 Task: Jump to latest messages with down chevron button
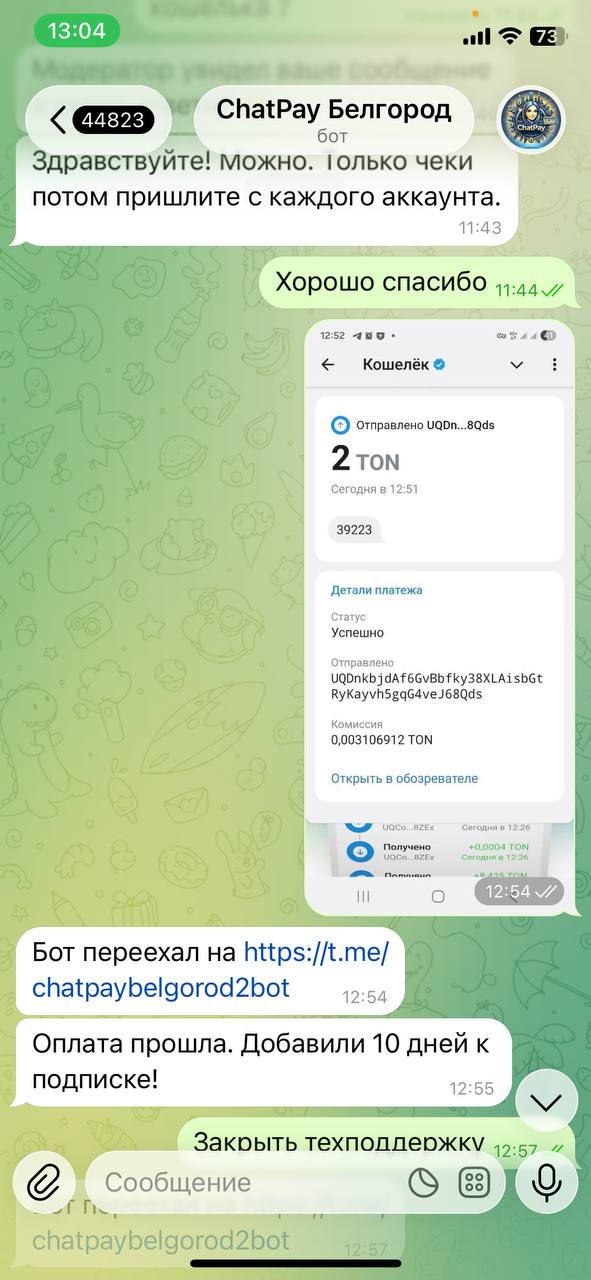pos(546,1103)
